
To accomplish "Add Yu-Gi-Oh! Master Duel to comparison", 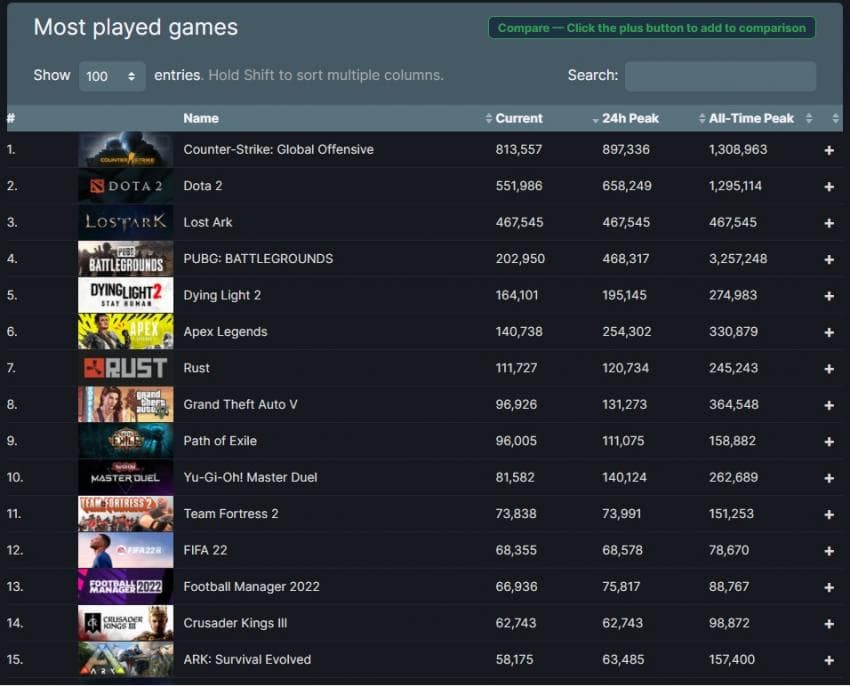I will (x=829, y=478).
